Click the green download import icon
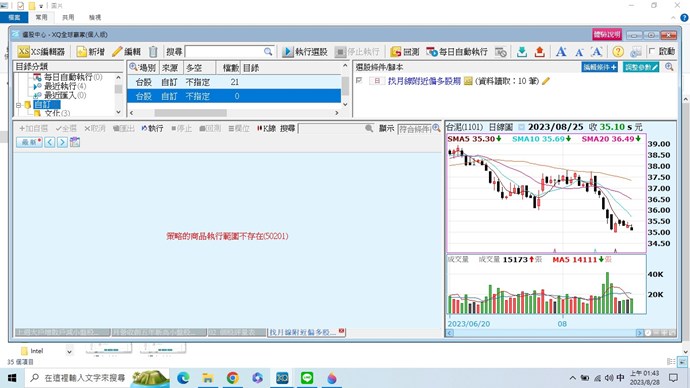The image size is (690, 388). (x=522, y=51)
